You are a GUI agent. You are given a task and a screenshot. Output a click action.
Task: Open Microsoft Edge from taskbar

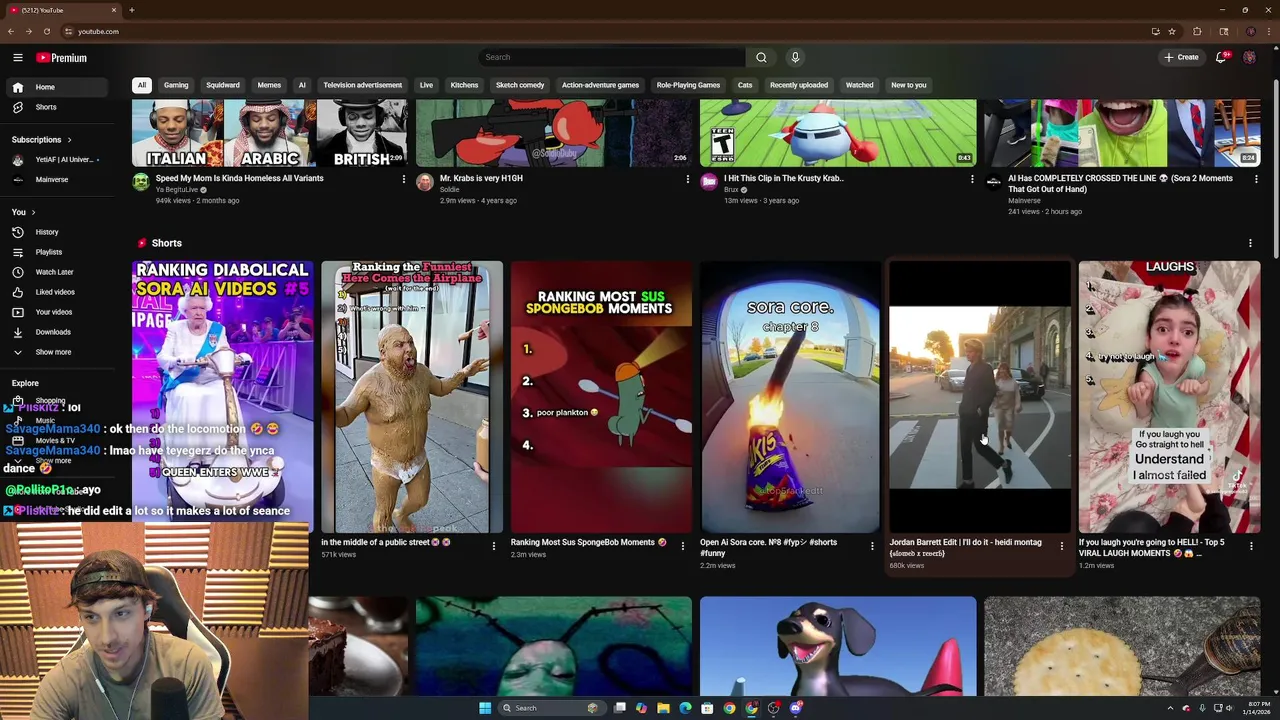click(x=685, y=708)
